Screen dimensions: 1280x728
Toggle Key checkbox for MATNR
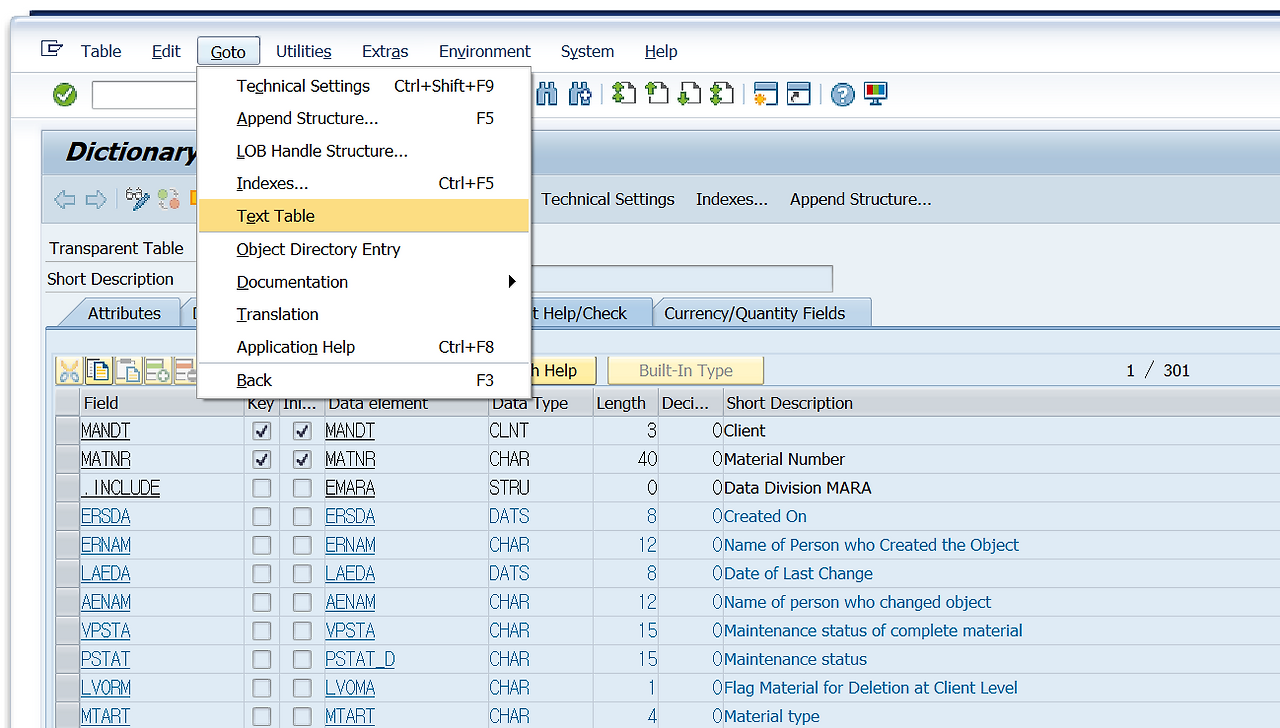click(262, 460)
